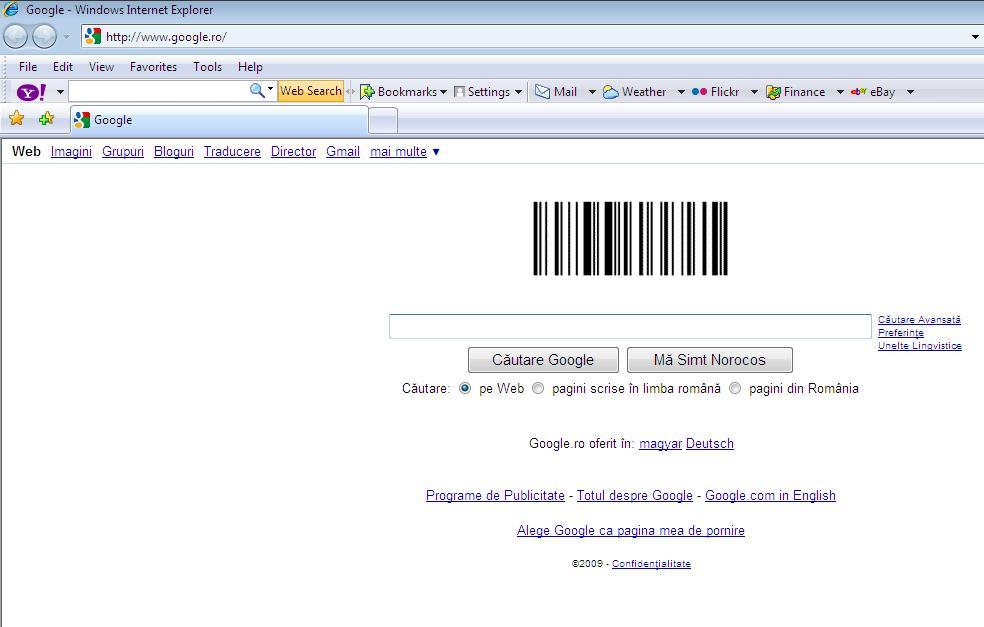Screen dimensions: 984x627
Task: Click the Add to Favorites icon
Action: click(x=46, y=118)
